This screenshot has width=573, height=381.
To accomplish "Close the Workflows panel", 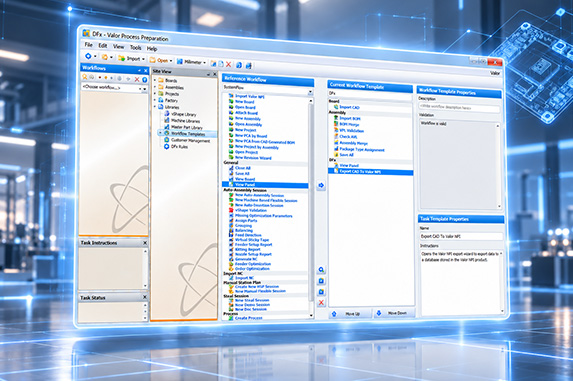I will [145, 71].
